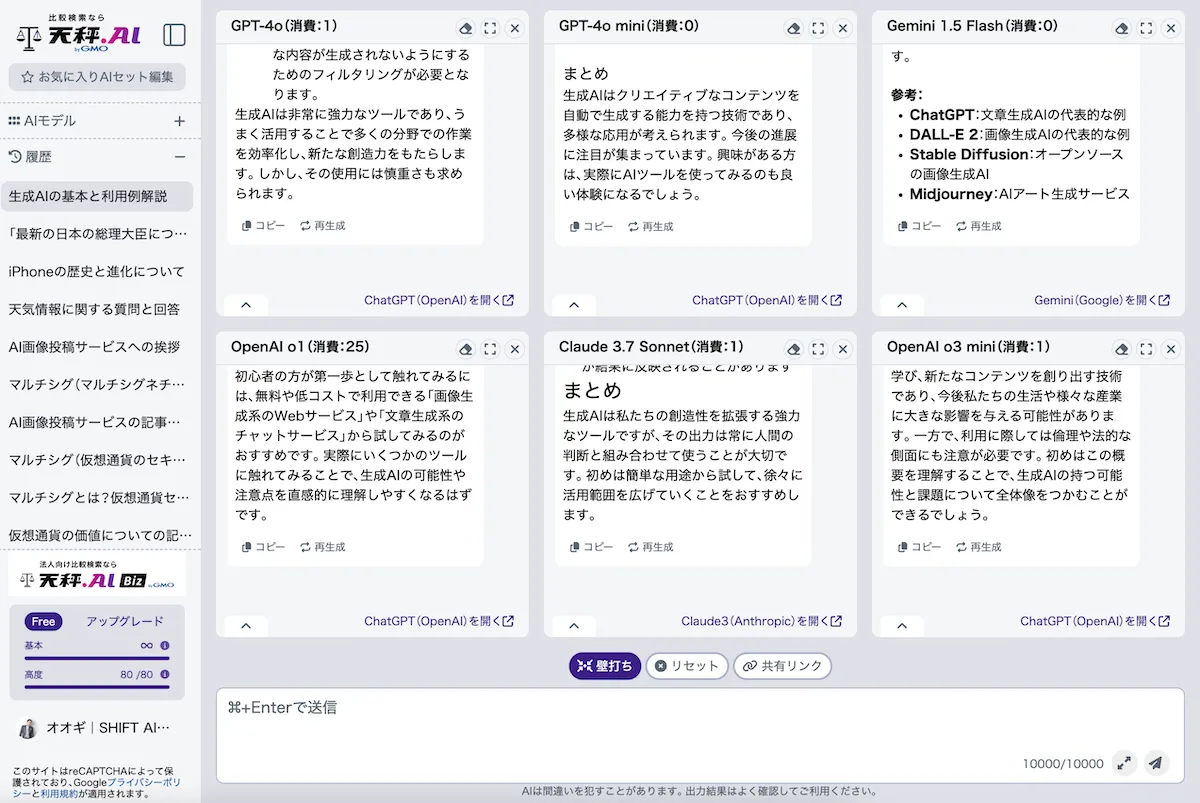Open ChatGPT link under GPT-4o mini panel
Viewport: 1200px width, 803px height.
tap(767, 300)
